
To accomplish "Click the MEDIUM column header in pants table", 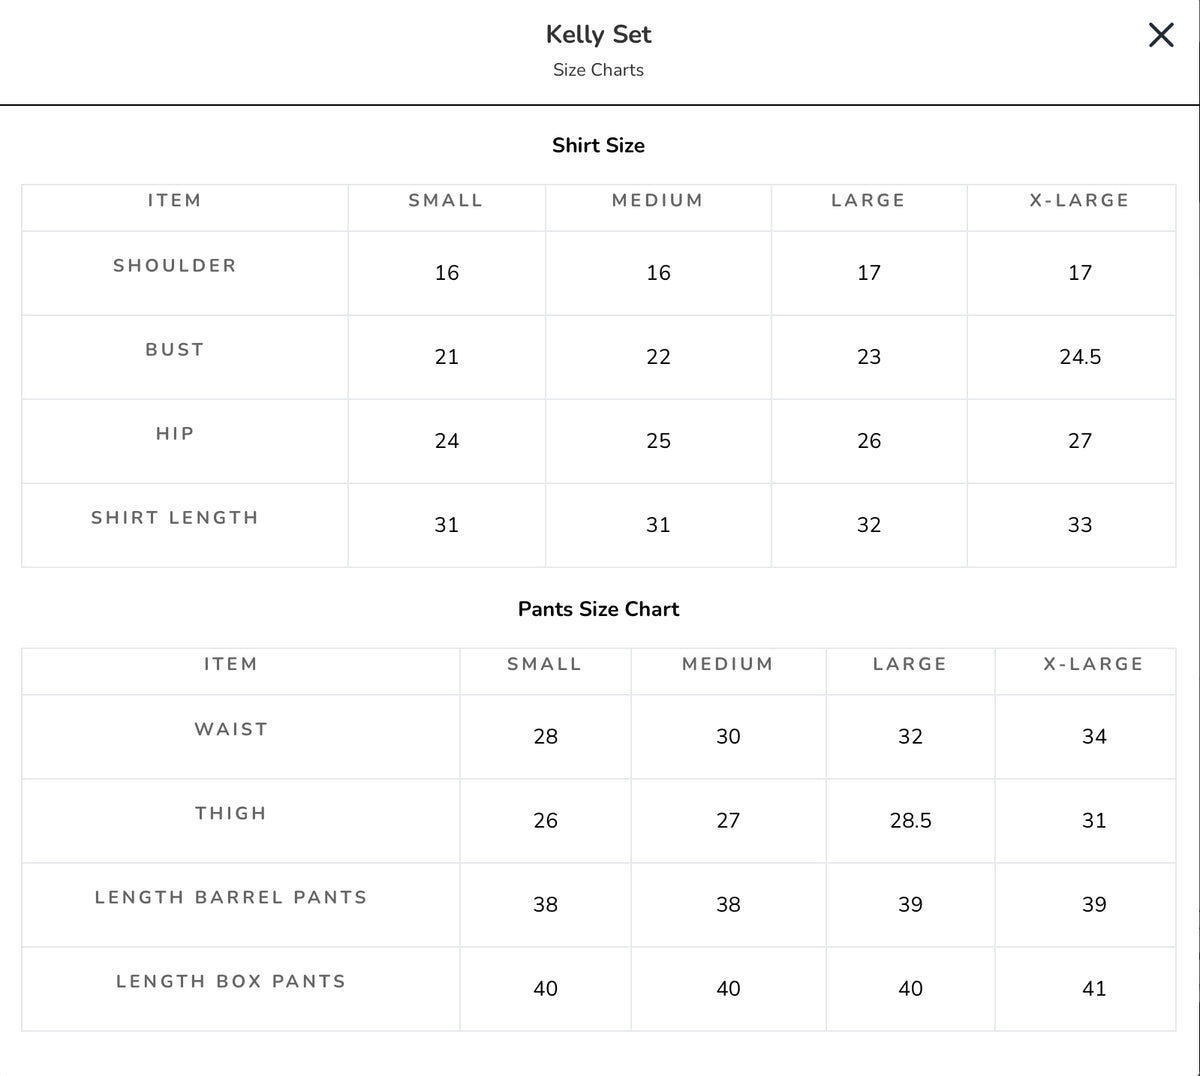I will coord(728,665).
